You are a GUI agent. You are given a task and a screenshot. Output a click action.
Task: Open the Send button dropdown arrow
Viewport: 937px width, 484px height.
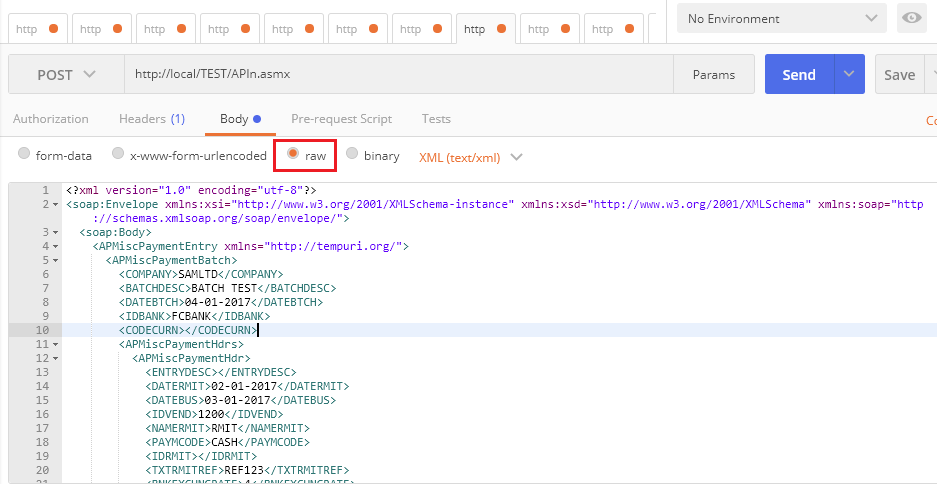point(849,75)
